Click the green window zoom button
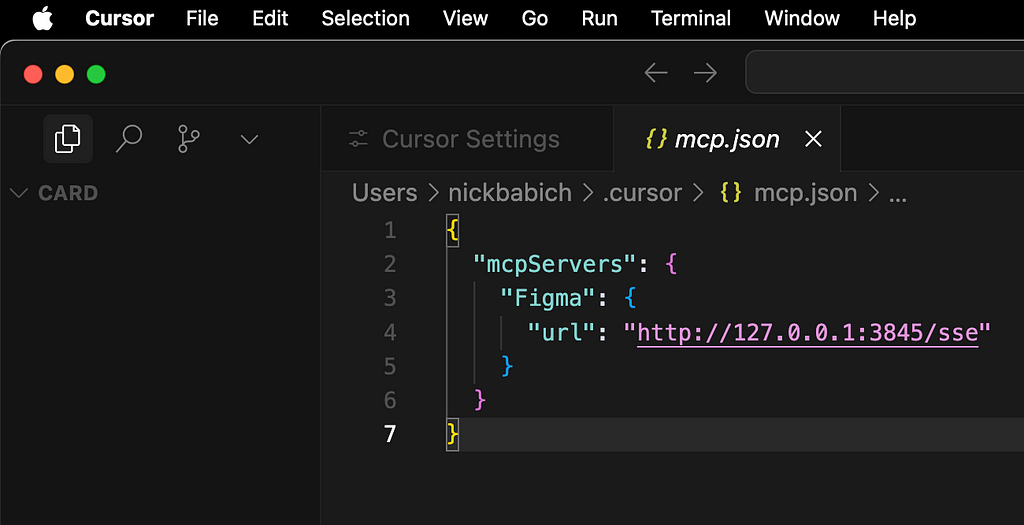This screenshot has width=1024, height=525. point(96,74)
